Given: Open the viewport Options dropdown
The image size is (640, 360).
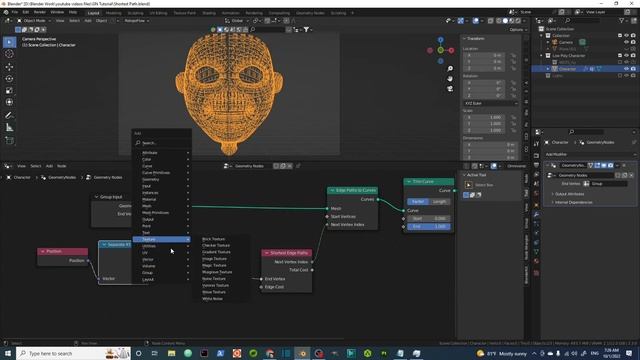Looking at the screenshot, I should (518, 29).
